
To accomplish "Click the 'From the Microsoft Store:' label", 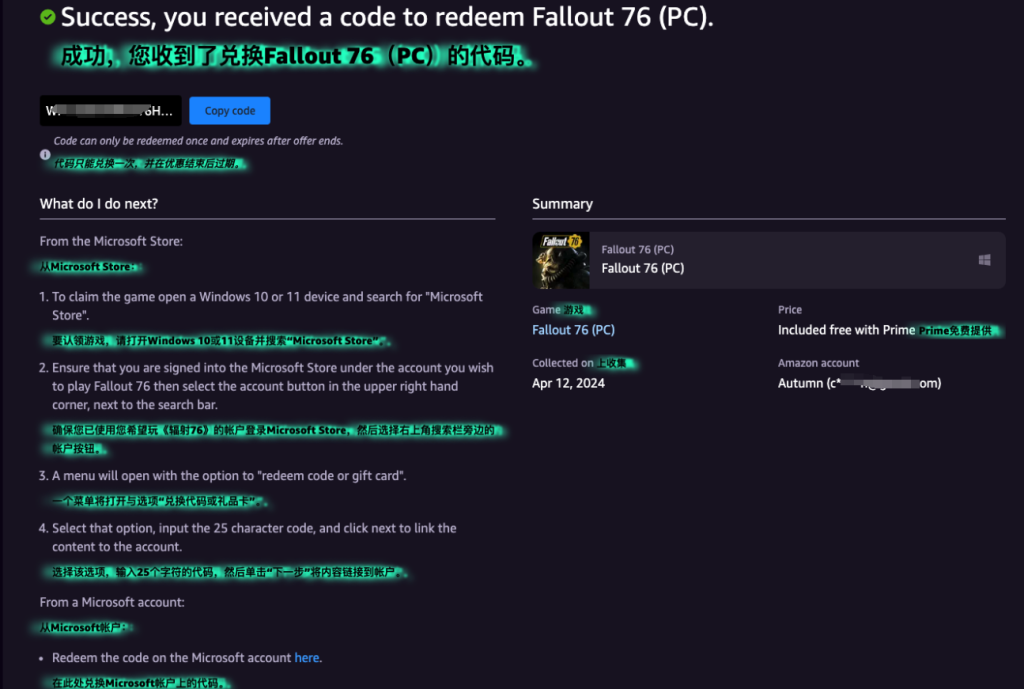I will pos(111,241).
